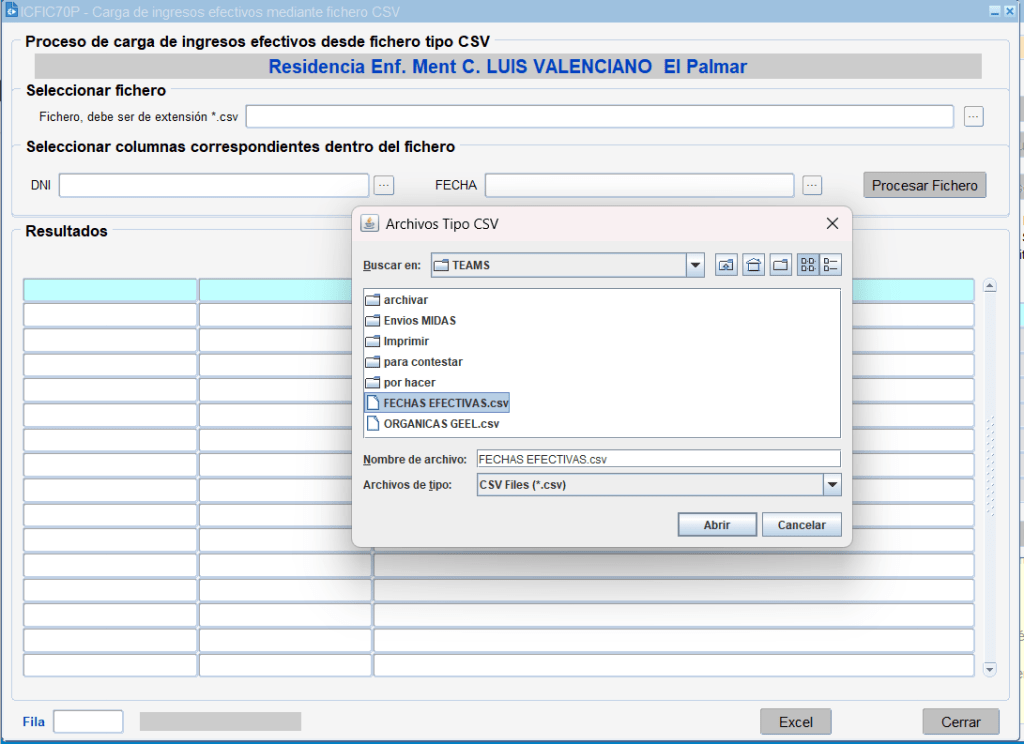Select the para contestar folder

click(422, 362)
